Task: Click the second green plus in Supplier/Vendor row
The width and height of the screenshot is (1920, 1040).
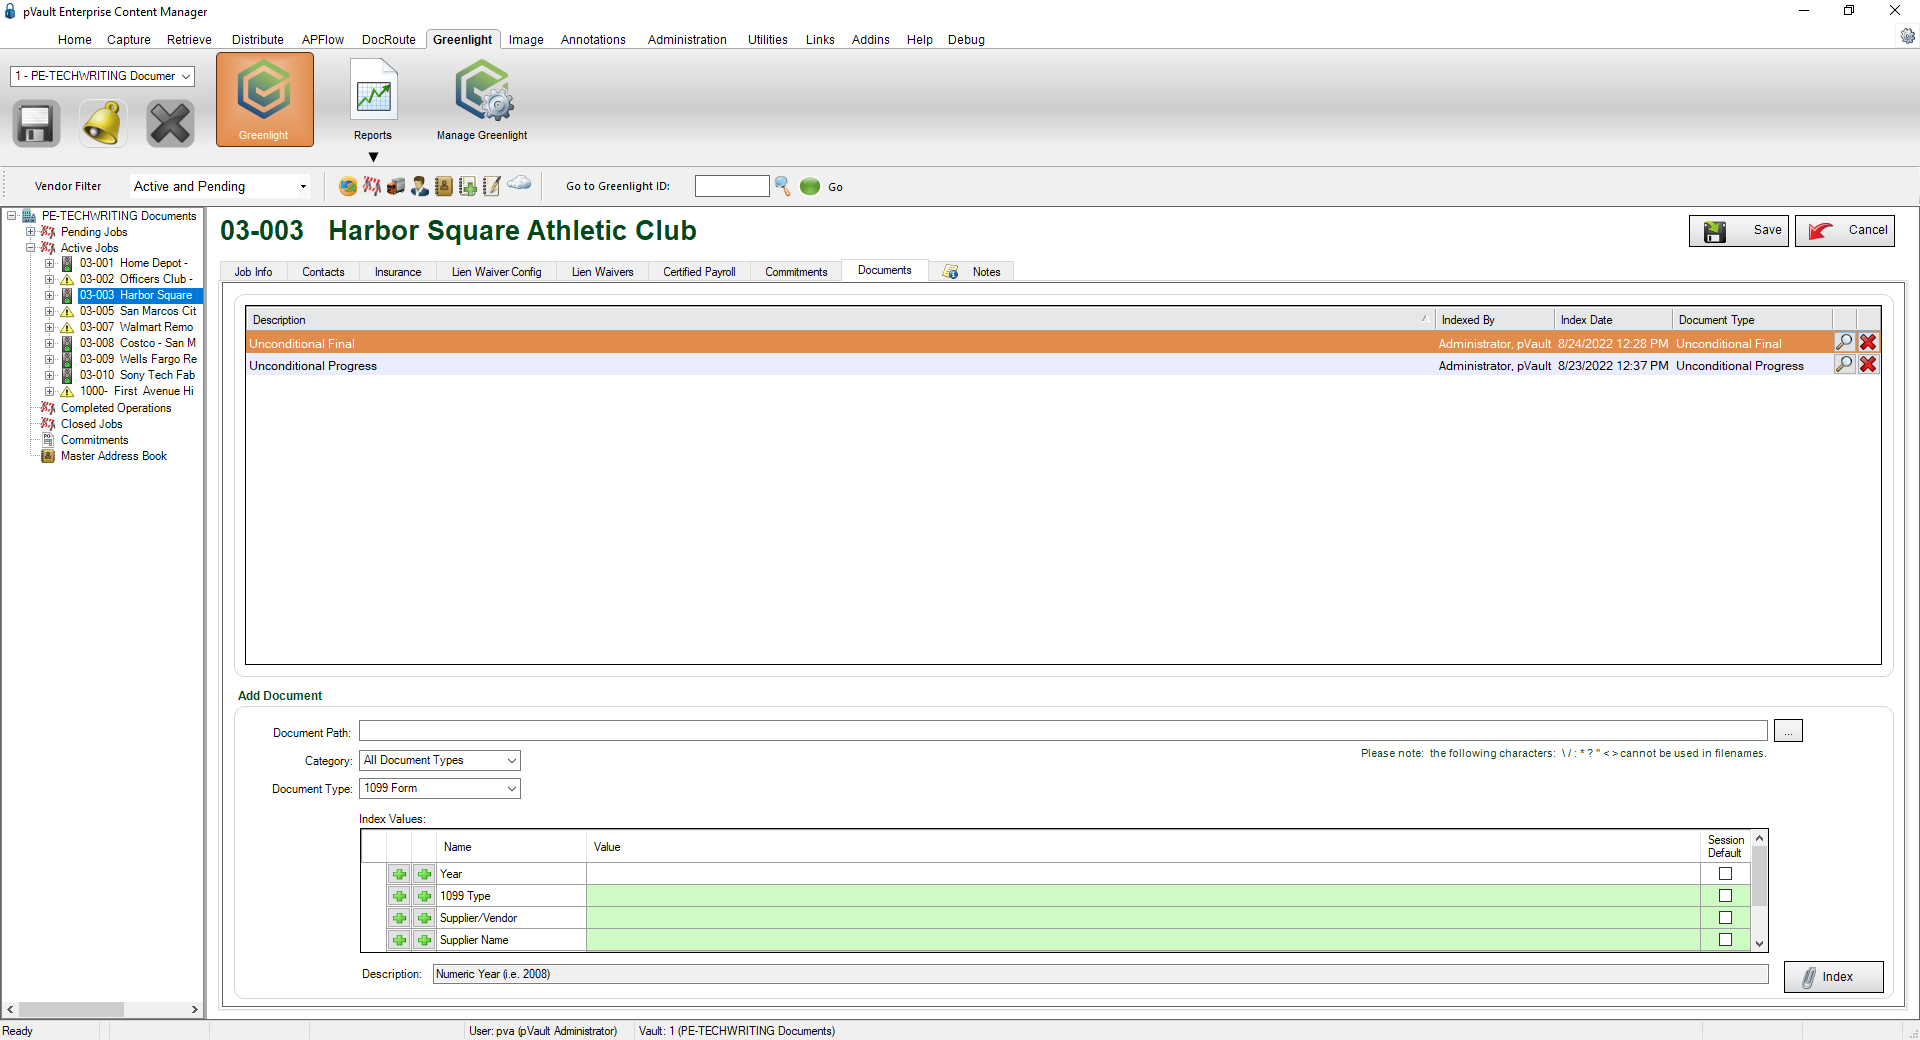Action: point(424,918)
